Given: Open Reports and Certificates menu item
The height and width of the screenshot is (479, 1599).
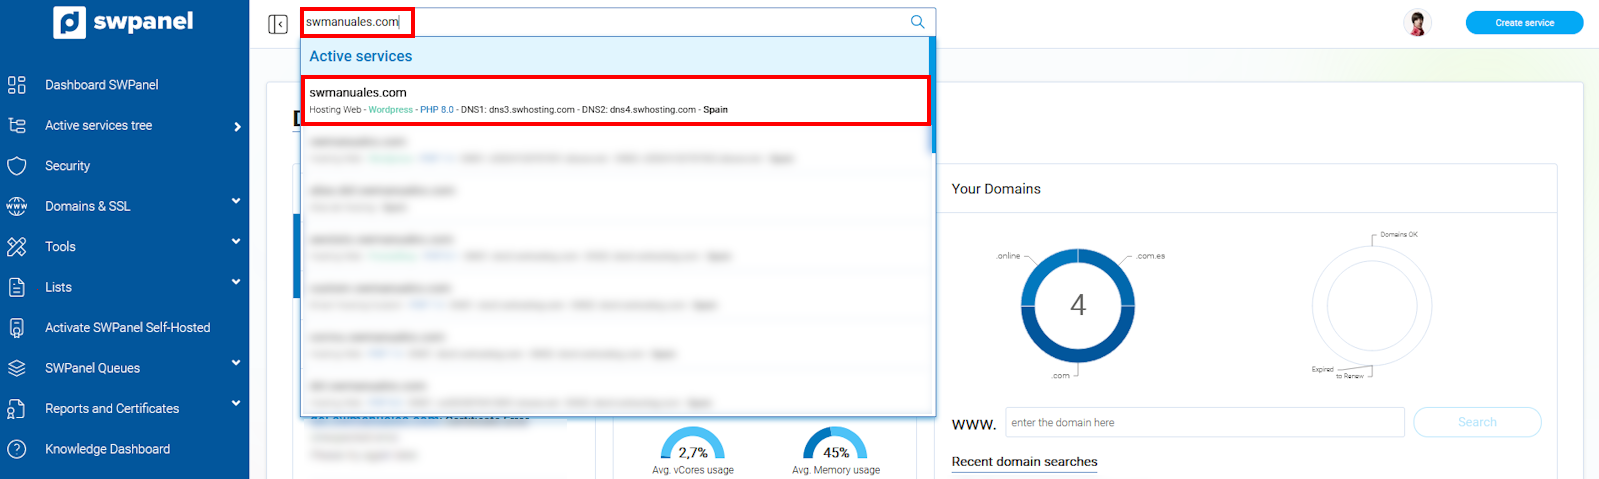Looking at the screenshot, I should click(x=112, y=409).
